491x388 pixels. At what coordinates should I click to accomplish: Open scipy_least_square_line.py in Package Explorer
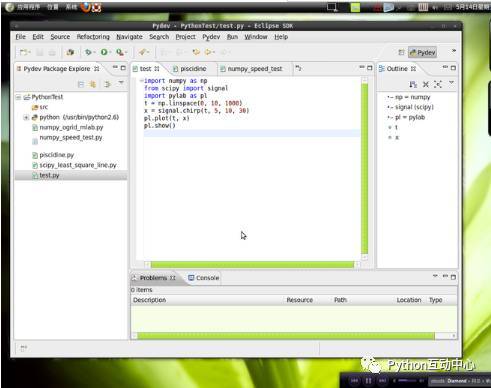74,165
